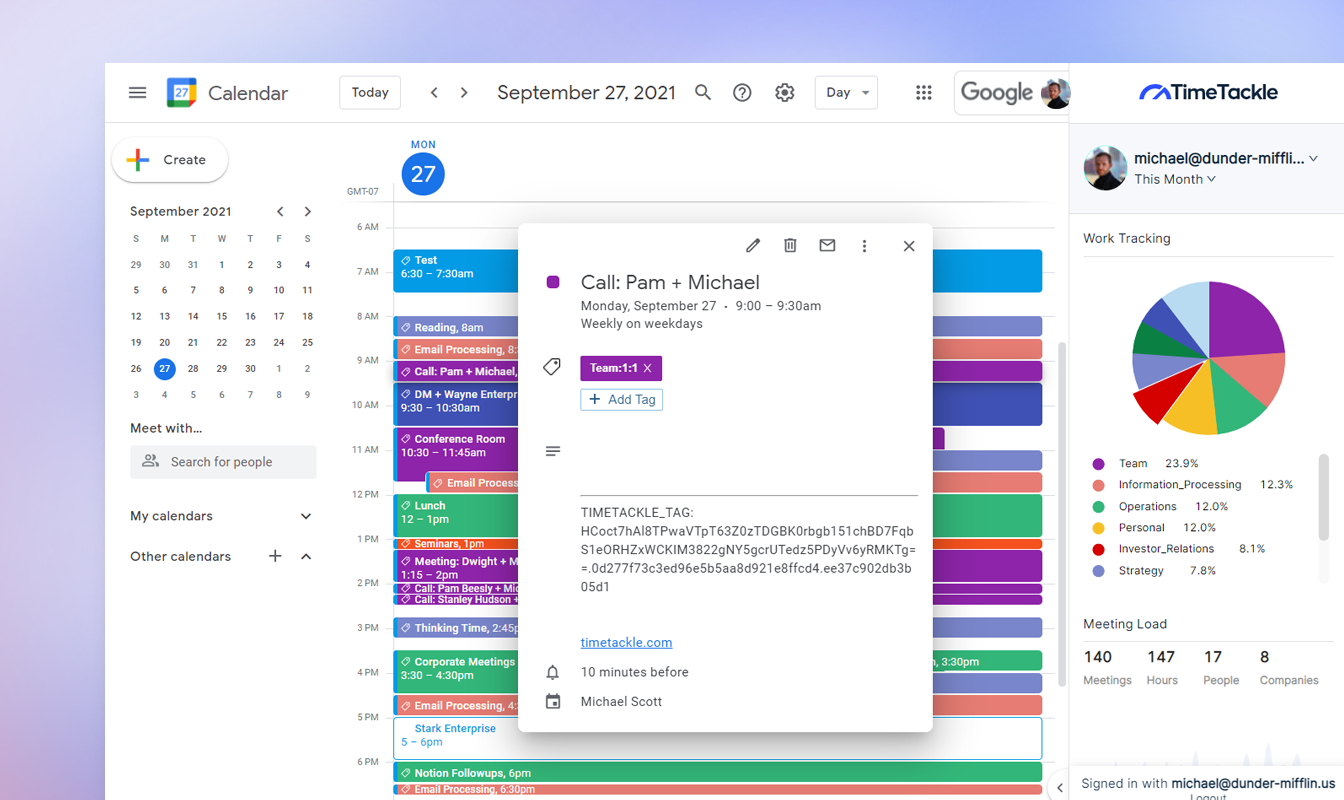Edit event pencil icon in popup

click(753, 246)
